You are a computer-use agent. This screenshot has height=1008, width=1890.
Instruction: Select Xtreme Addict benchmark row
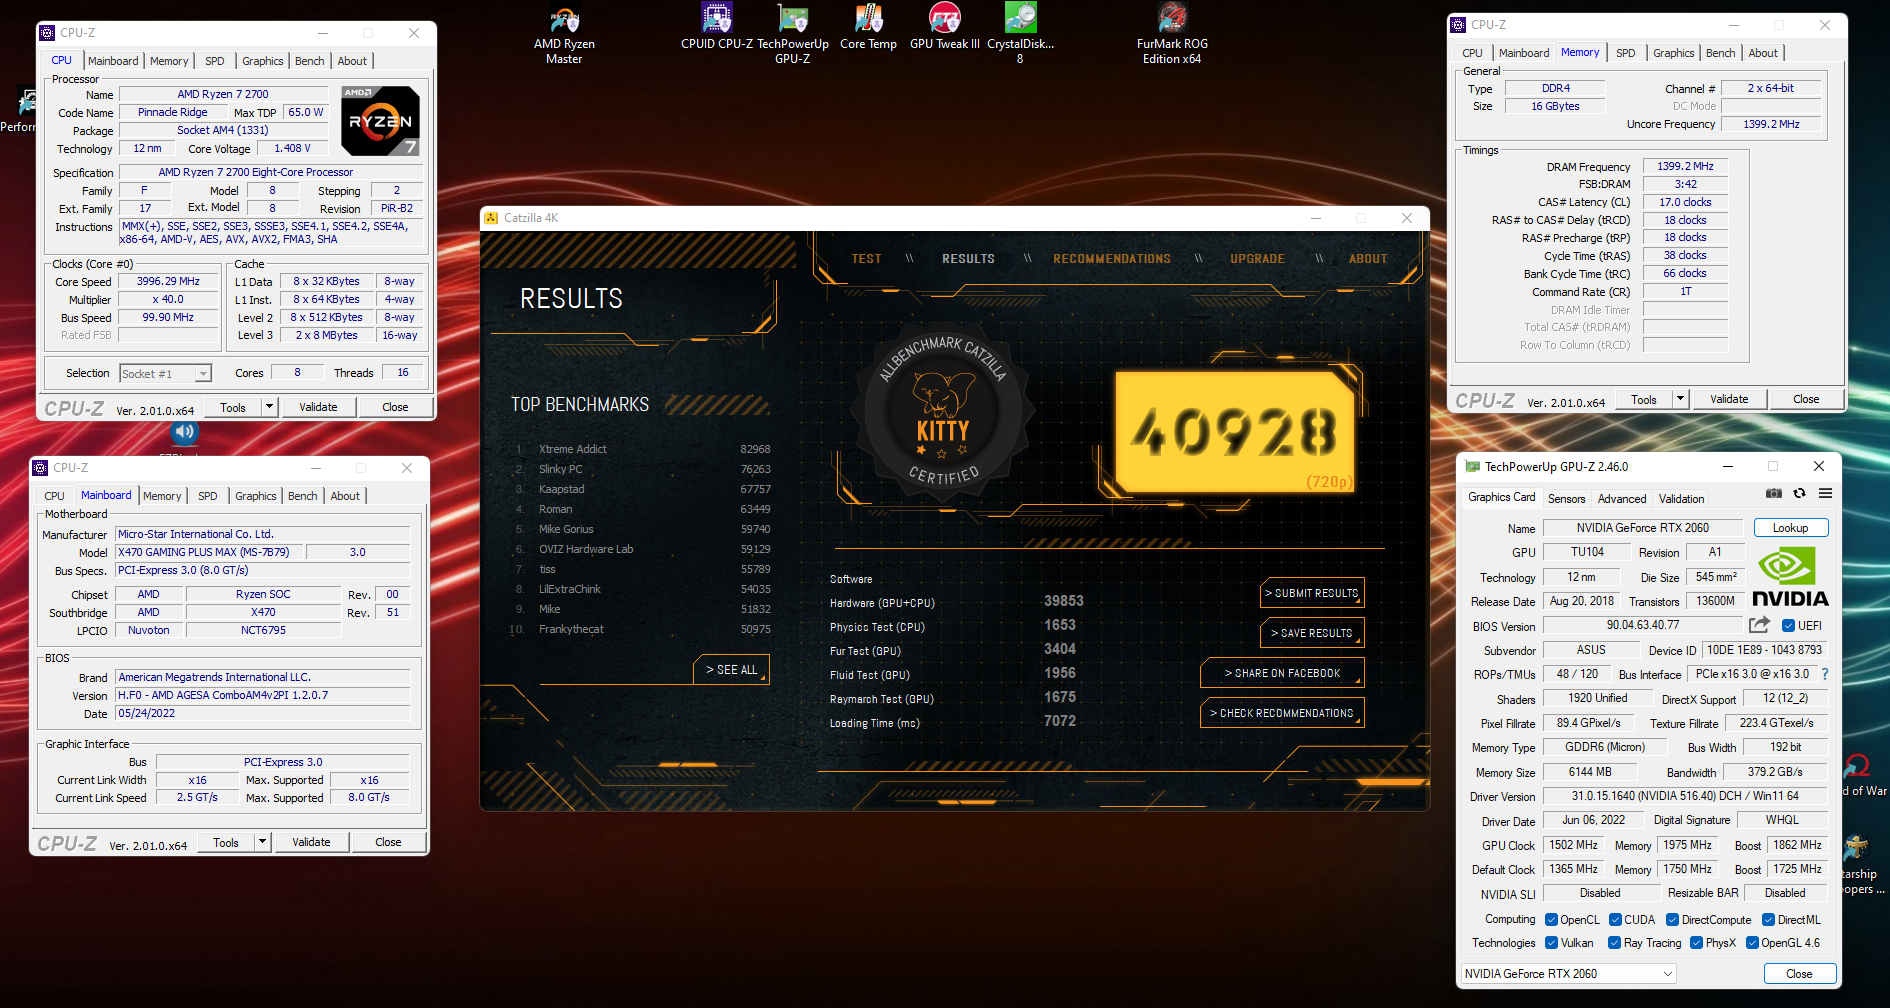641,449
